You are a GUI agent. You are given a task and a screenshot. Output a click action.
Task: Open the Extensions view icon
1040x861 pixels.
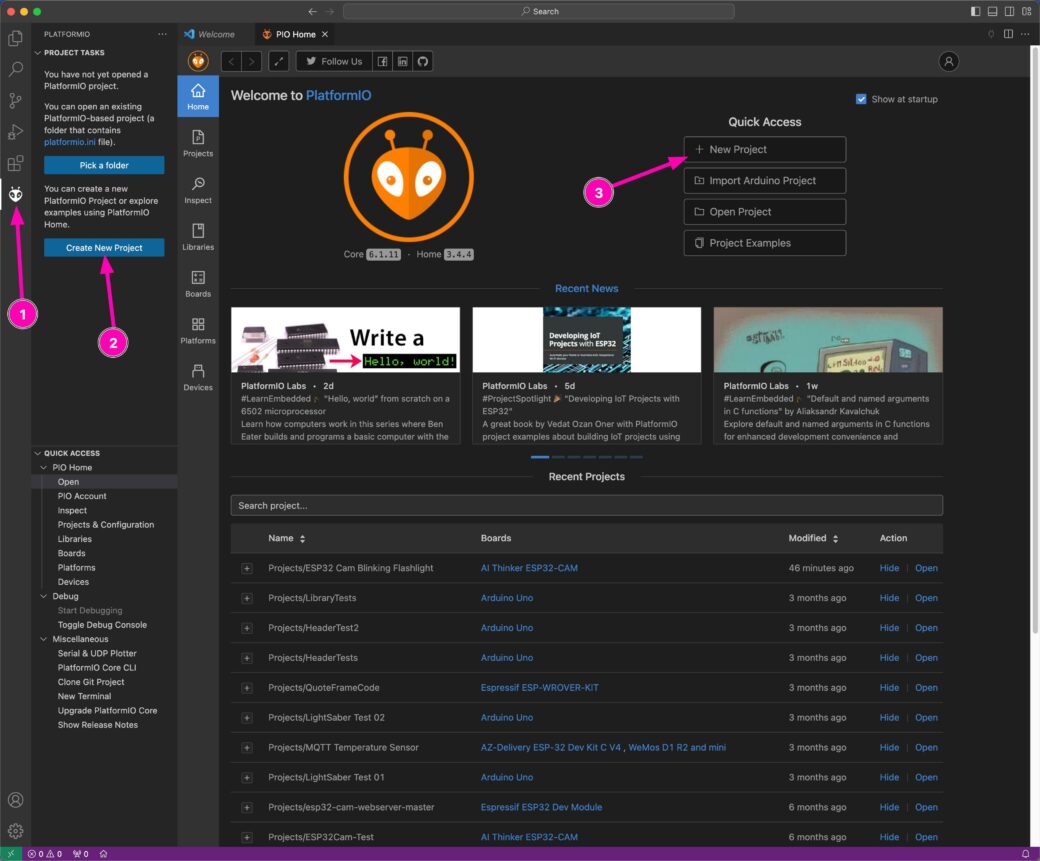tap(15, 163)
